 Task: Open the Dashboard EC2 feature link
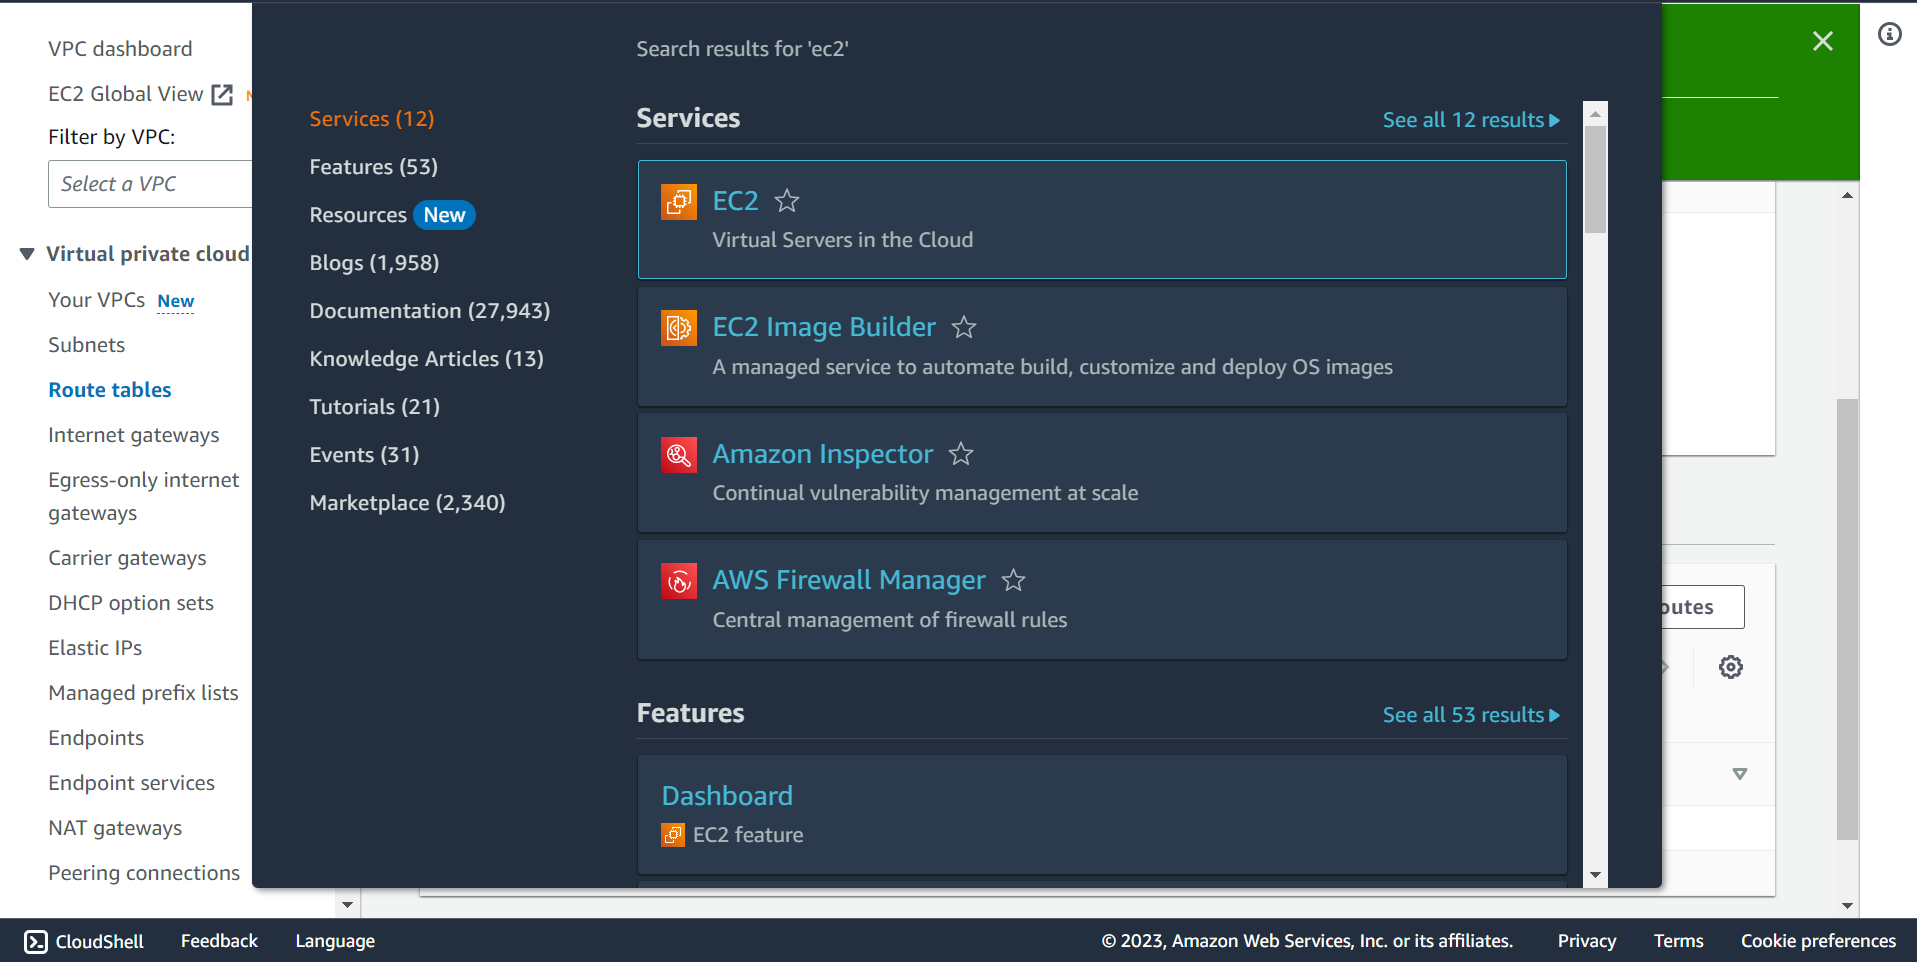tap(727, 796)
